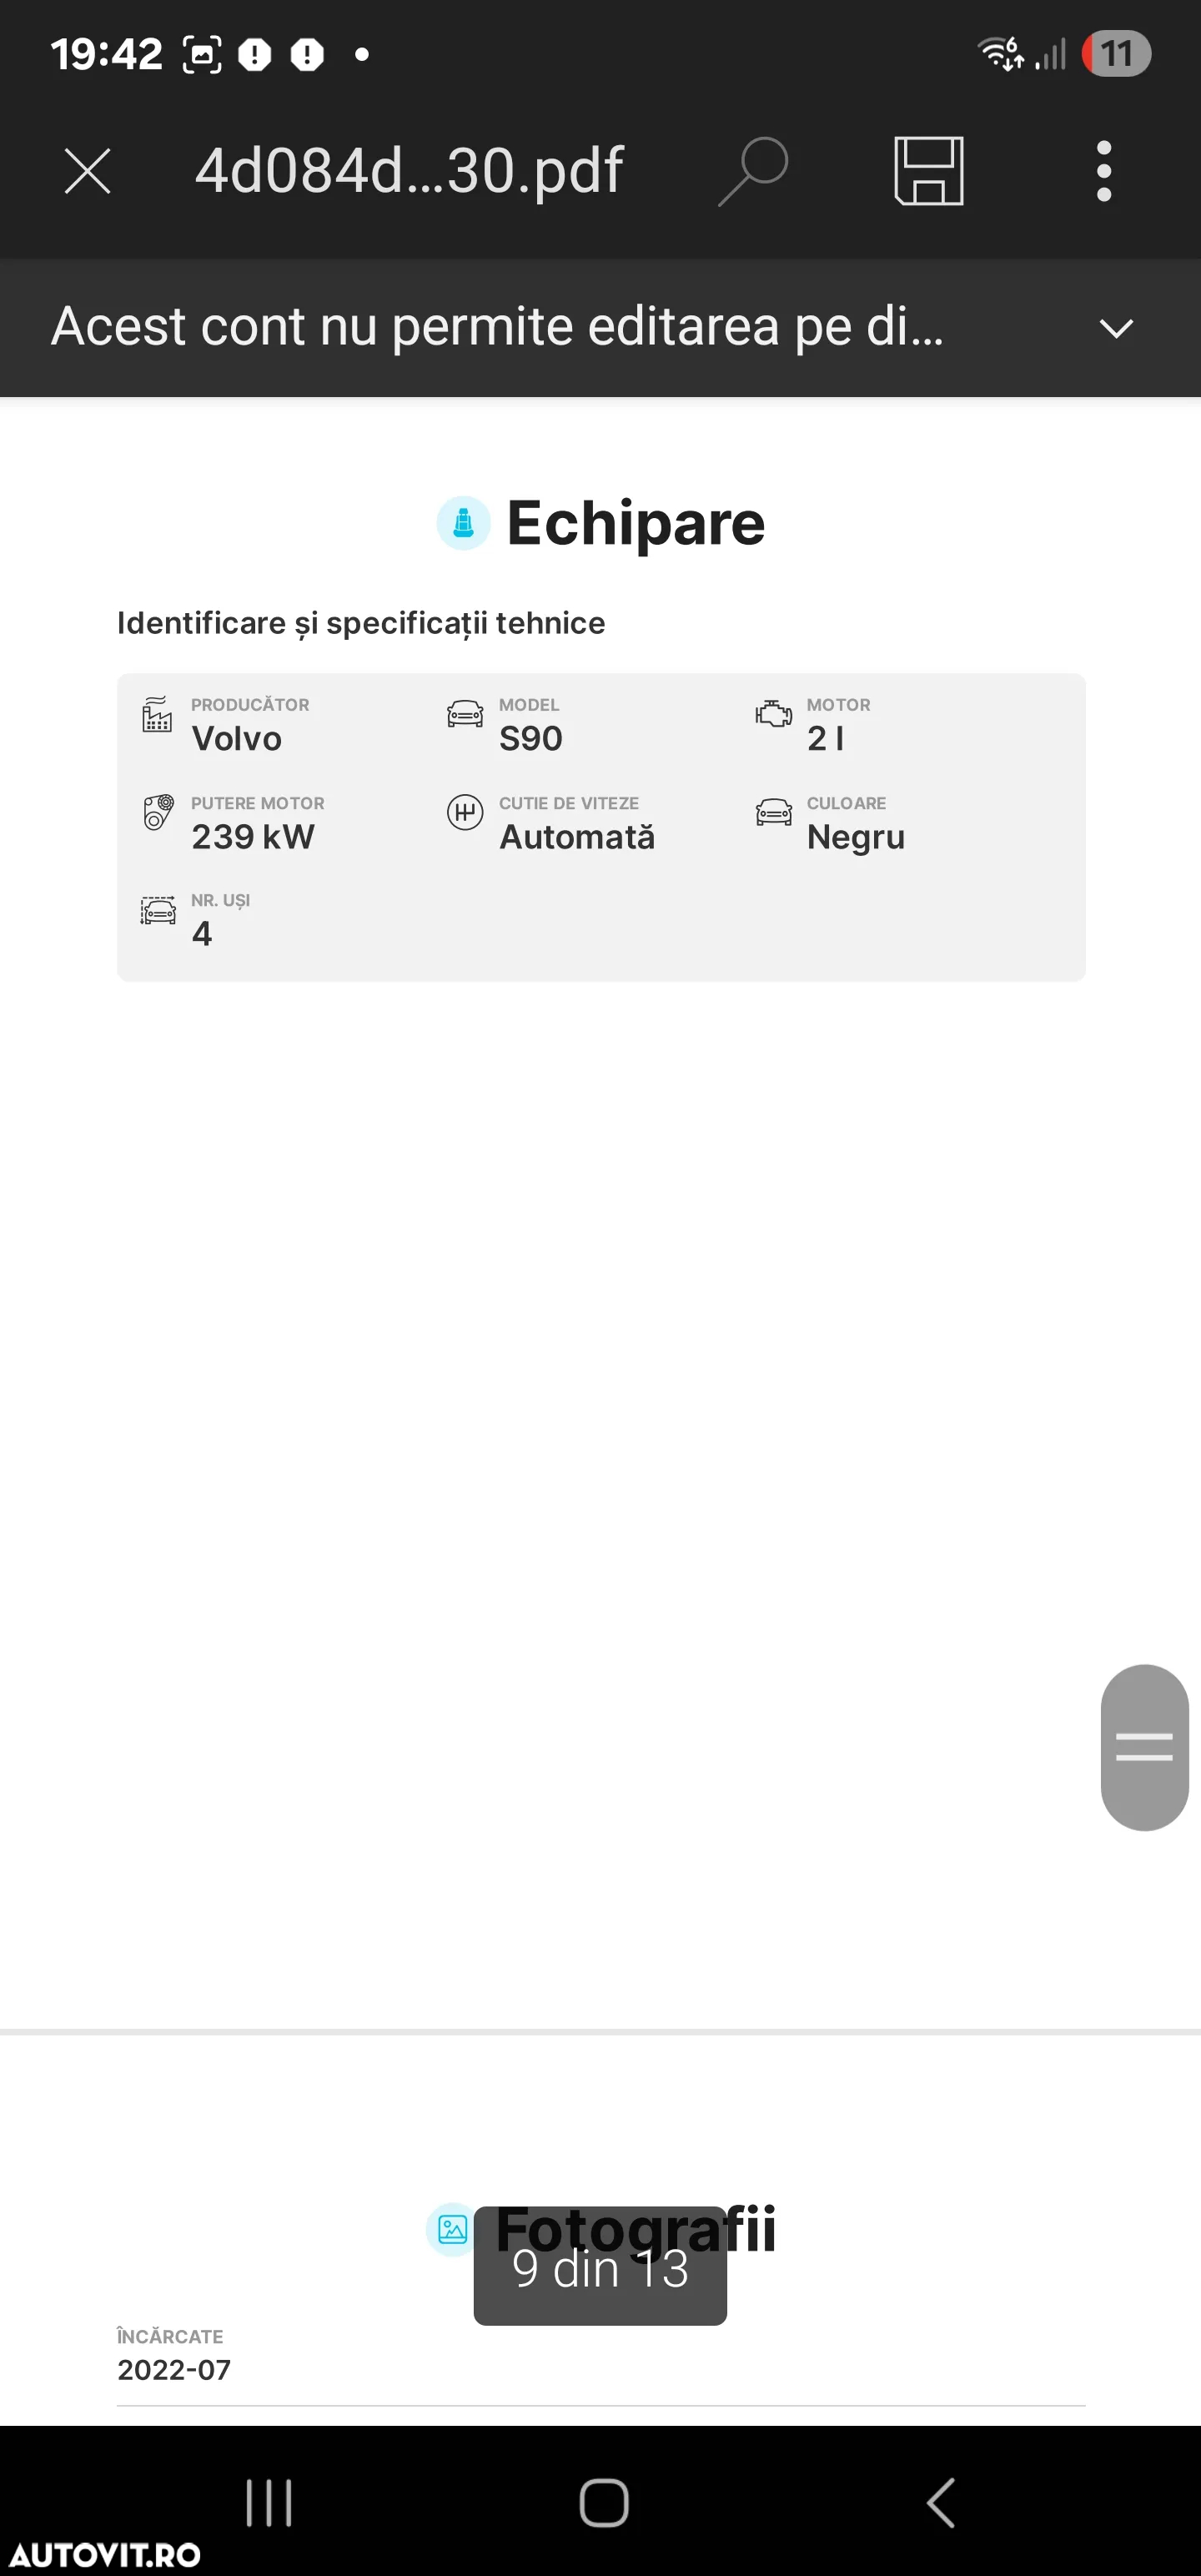Open search with the magnifier icon
The height and width of the screenshot is (2576, 1201).
tap(754, 171)
